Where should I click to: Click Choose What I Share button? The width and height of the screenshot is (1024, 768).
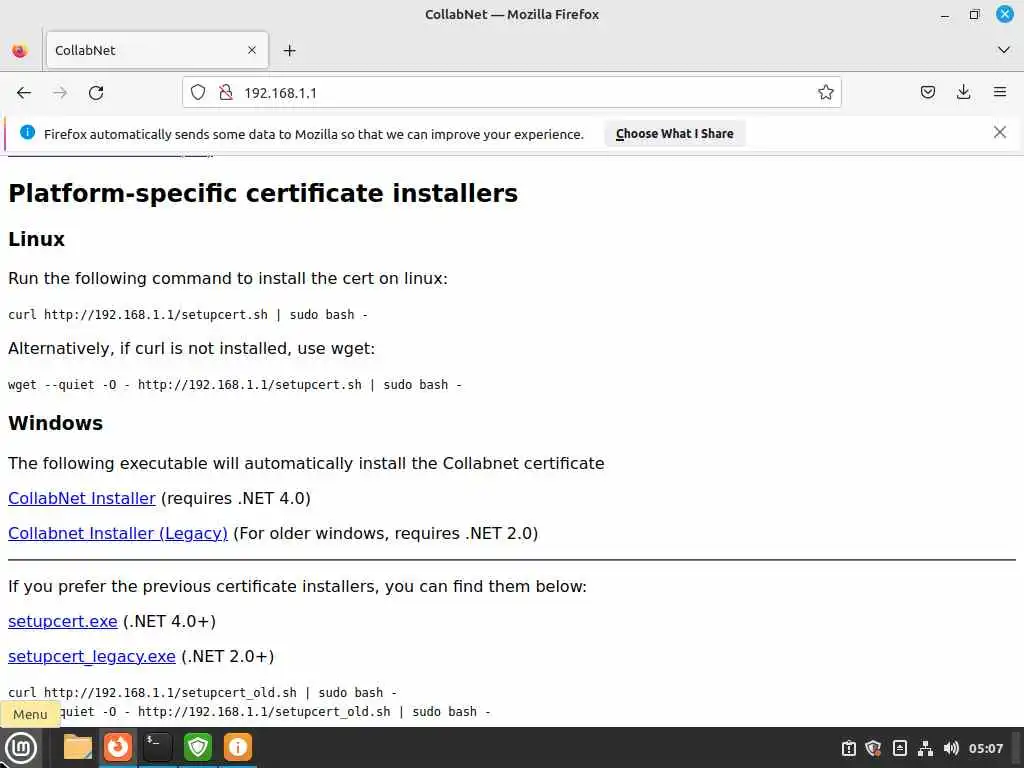(x=675, y=134)
